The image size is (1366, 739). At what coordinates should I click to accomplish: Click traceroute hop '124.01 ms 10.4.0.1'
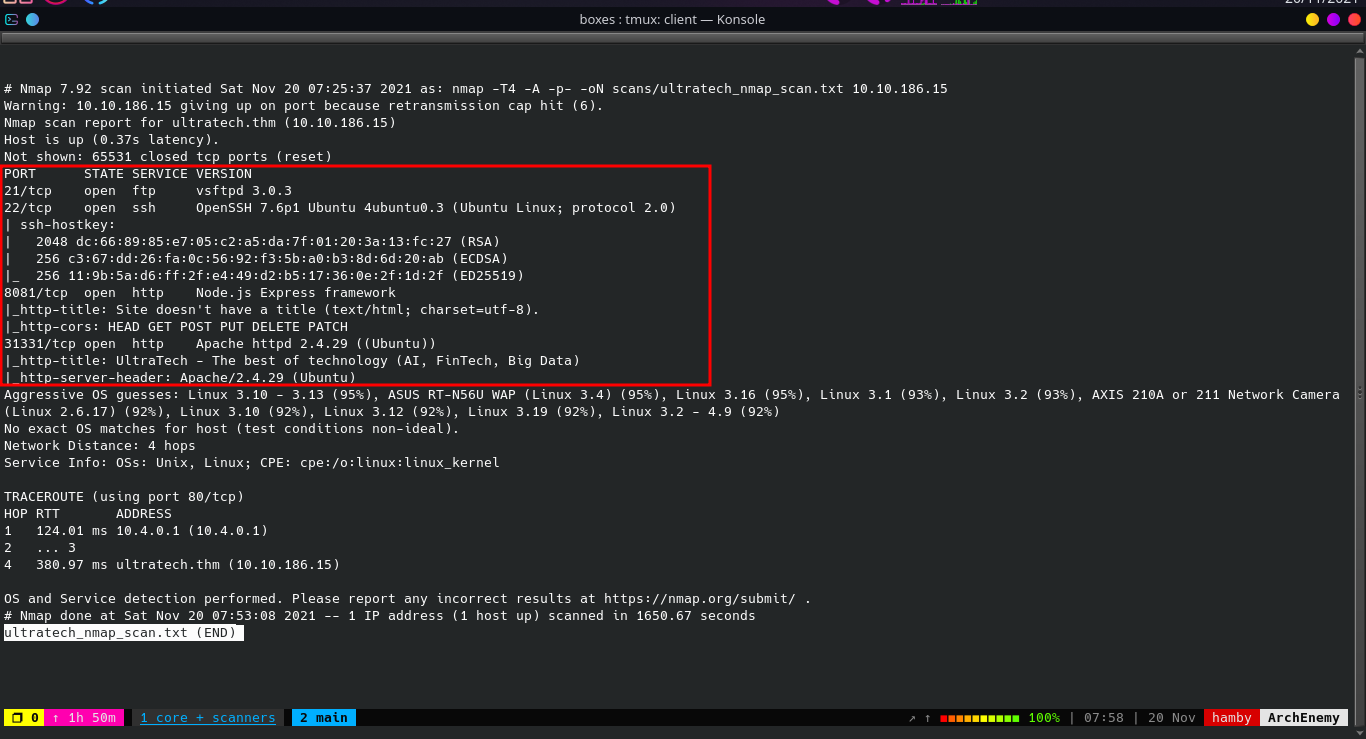point(136,530)
